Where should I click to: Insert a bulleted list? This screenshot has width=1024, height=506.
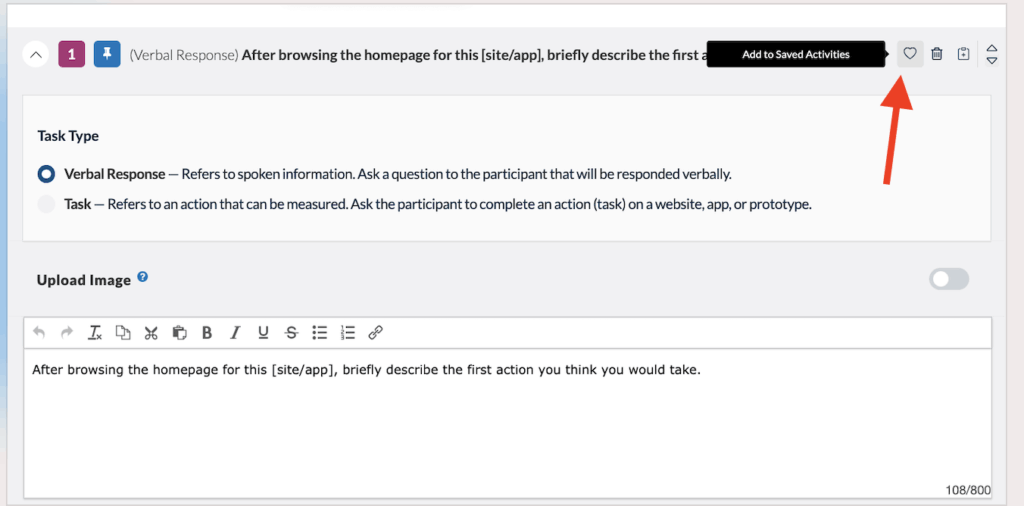[x=319, y=333]
